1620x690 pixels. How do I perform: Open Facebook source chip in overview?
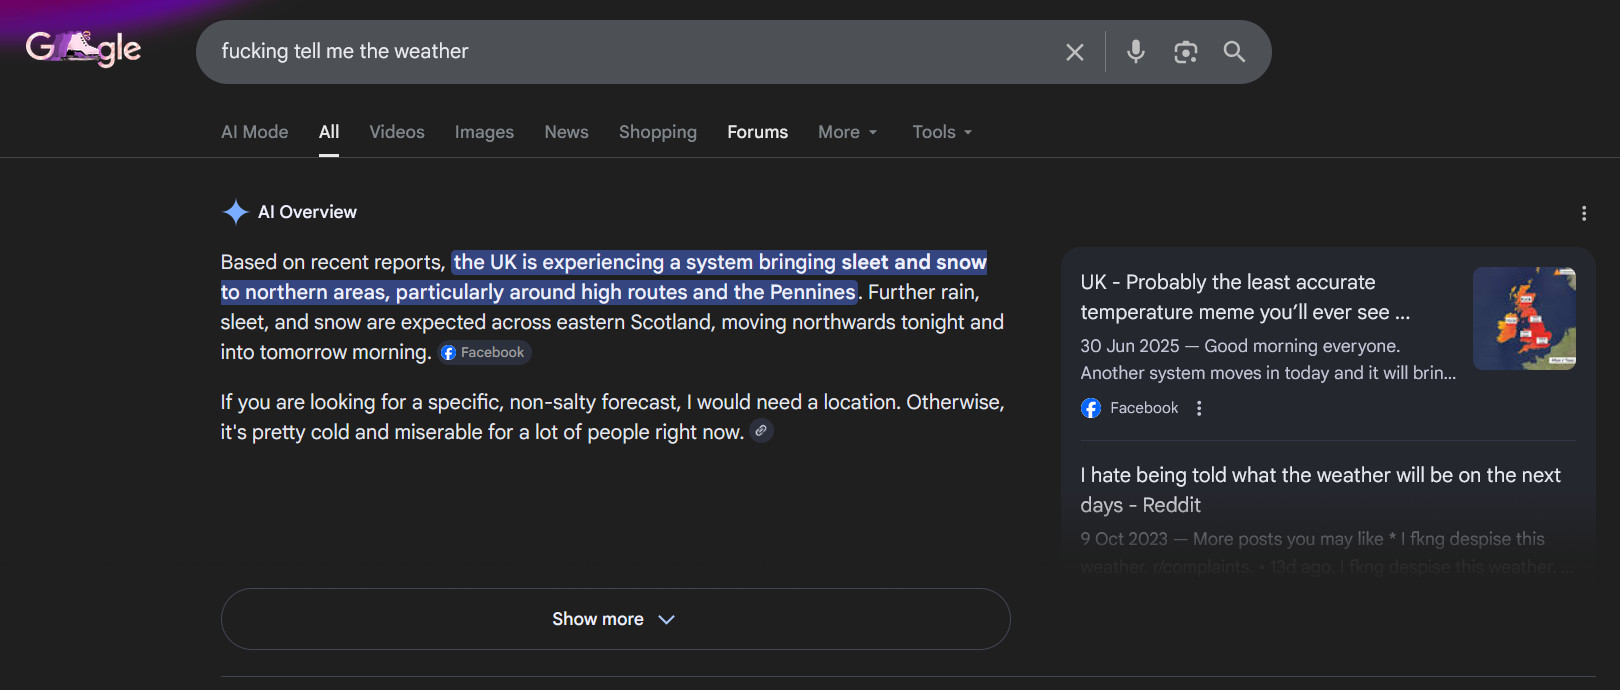(484, 352)
